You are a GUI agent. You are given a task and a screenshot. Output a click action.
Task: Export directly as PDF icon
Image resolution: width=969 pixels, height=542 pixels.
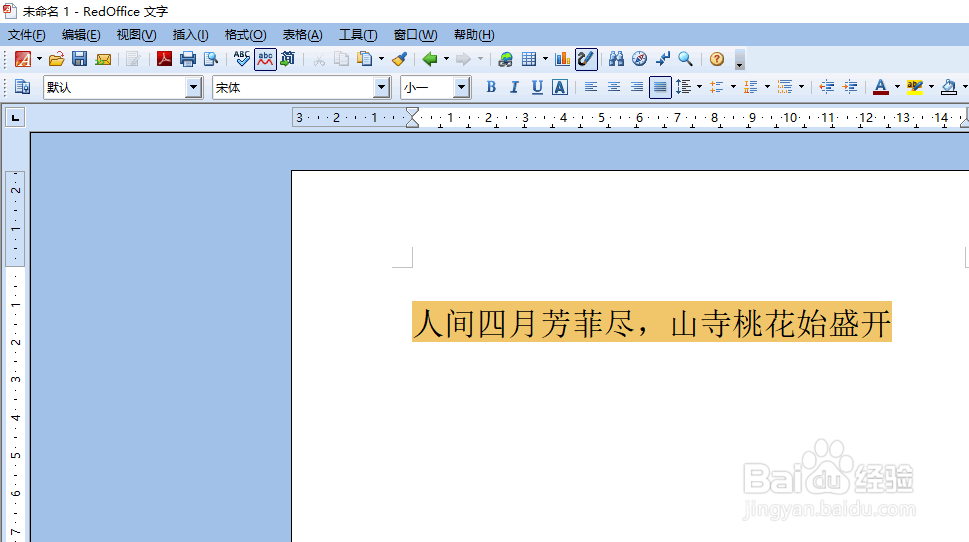tap(164, 59)
